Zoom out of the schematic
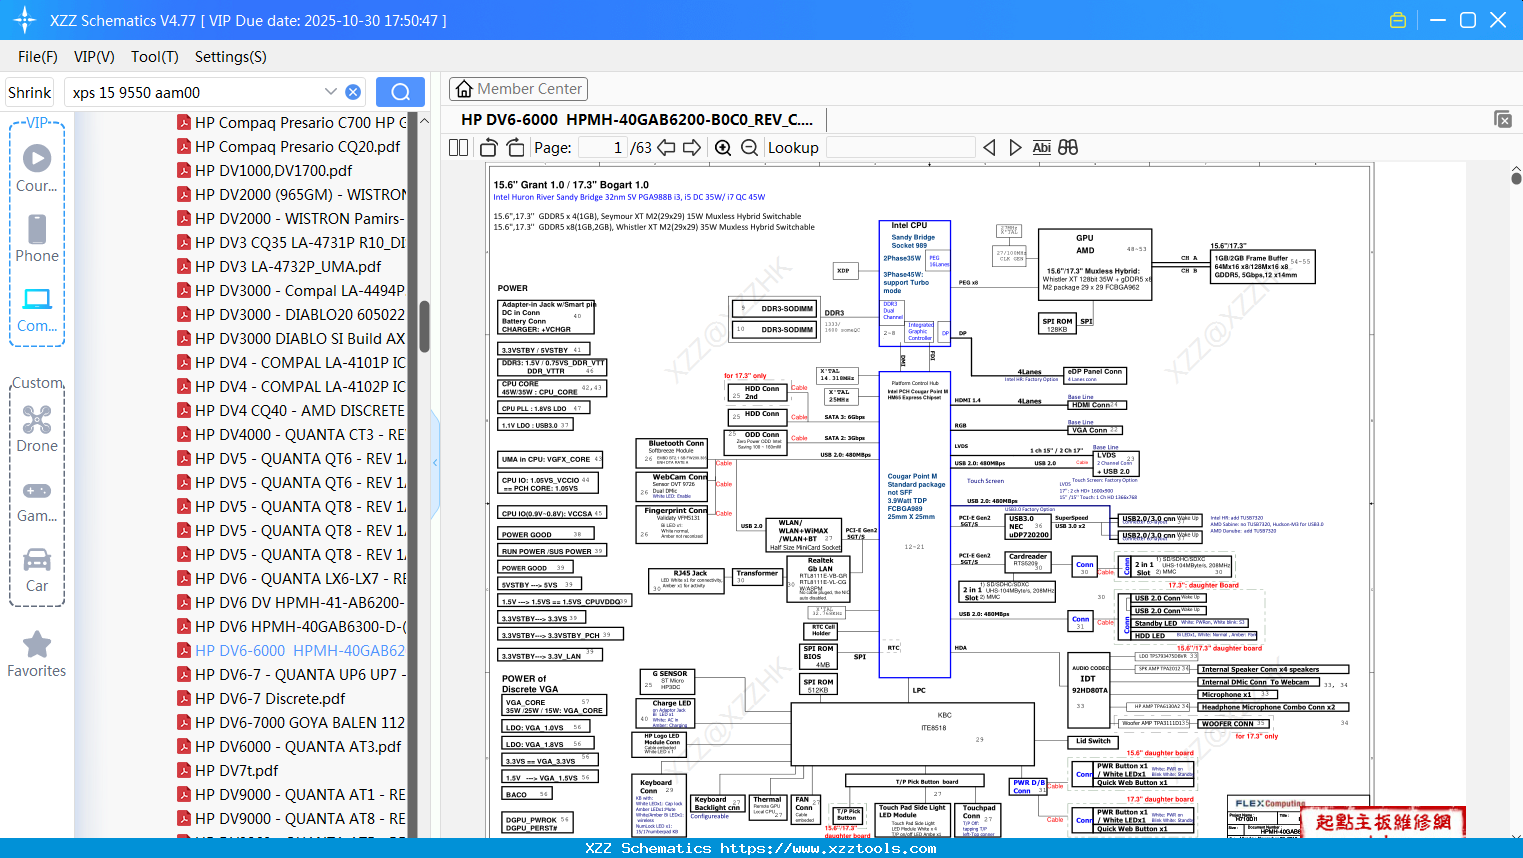Viewport: 1523px width, 858px height. [749, 148]
